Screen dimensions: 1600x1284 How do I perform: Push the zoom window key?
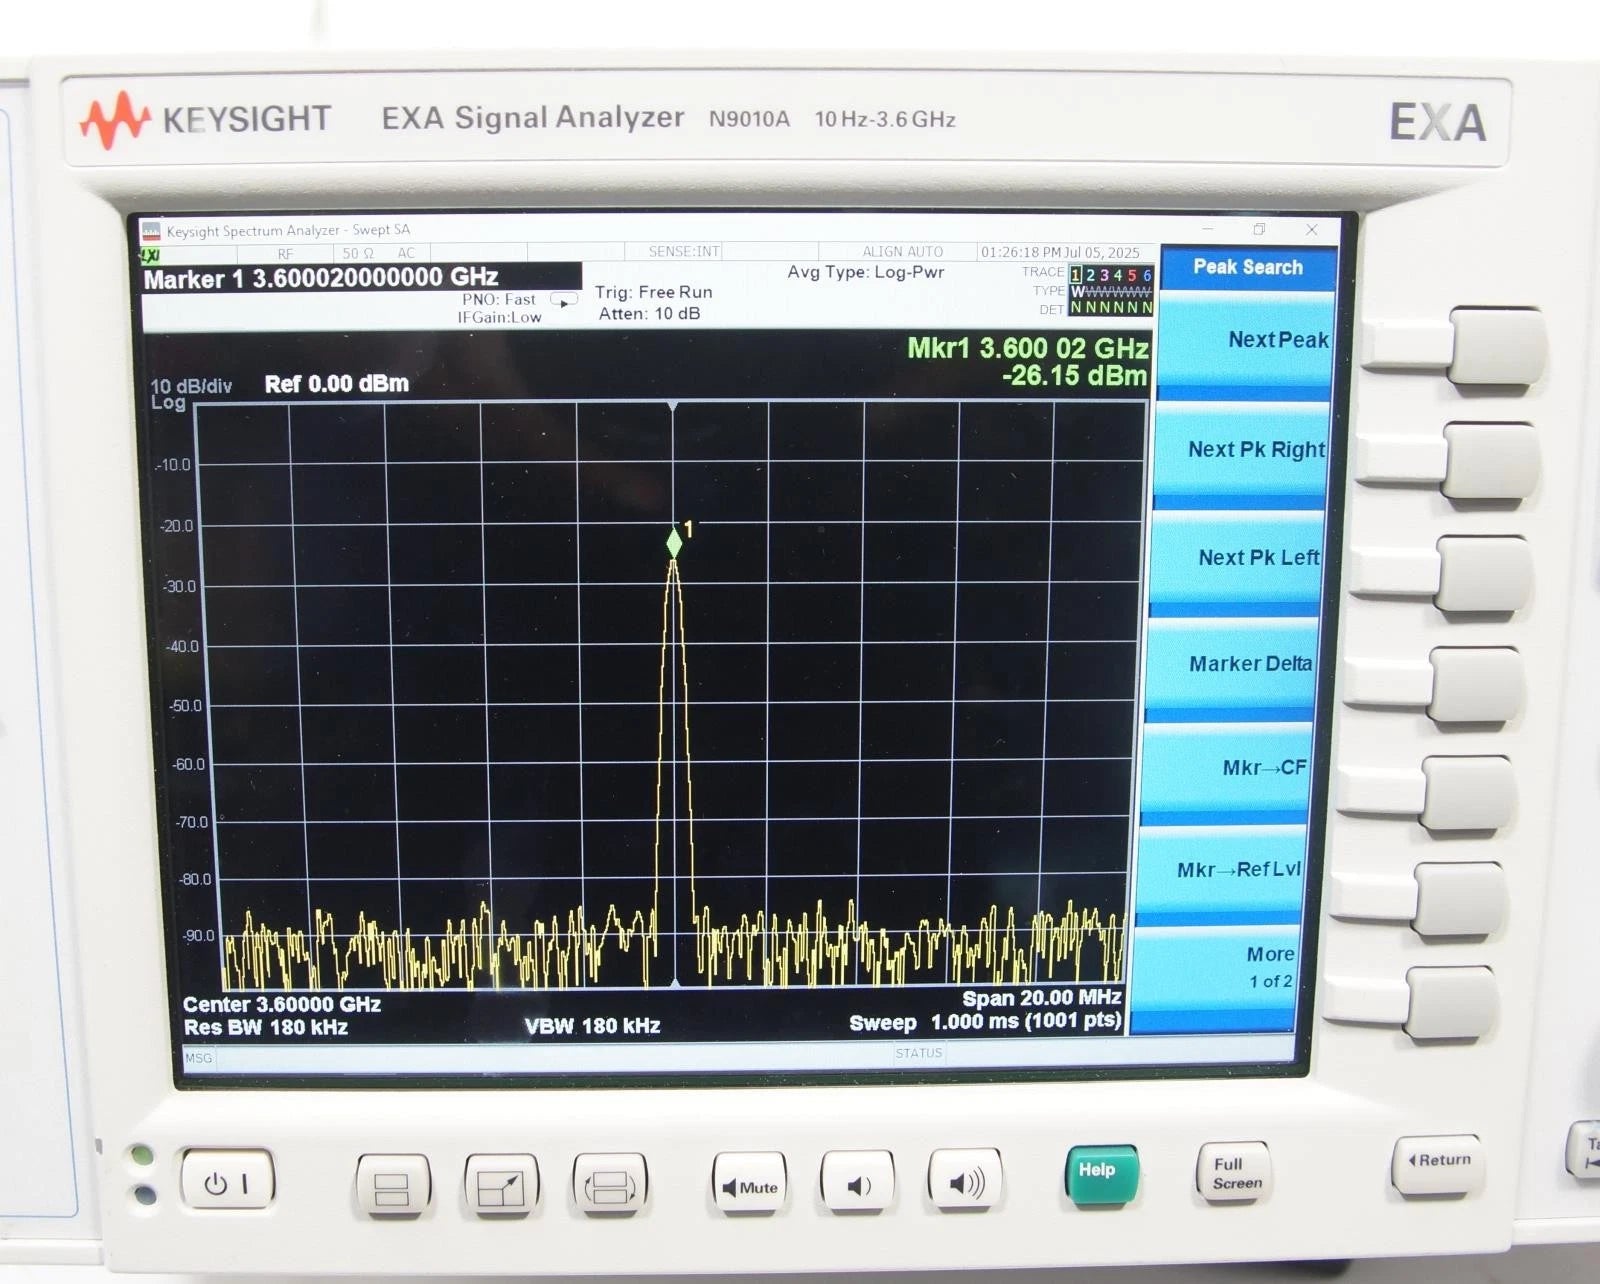coord(501,1186)
